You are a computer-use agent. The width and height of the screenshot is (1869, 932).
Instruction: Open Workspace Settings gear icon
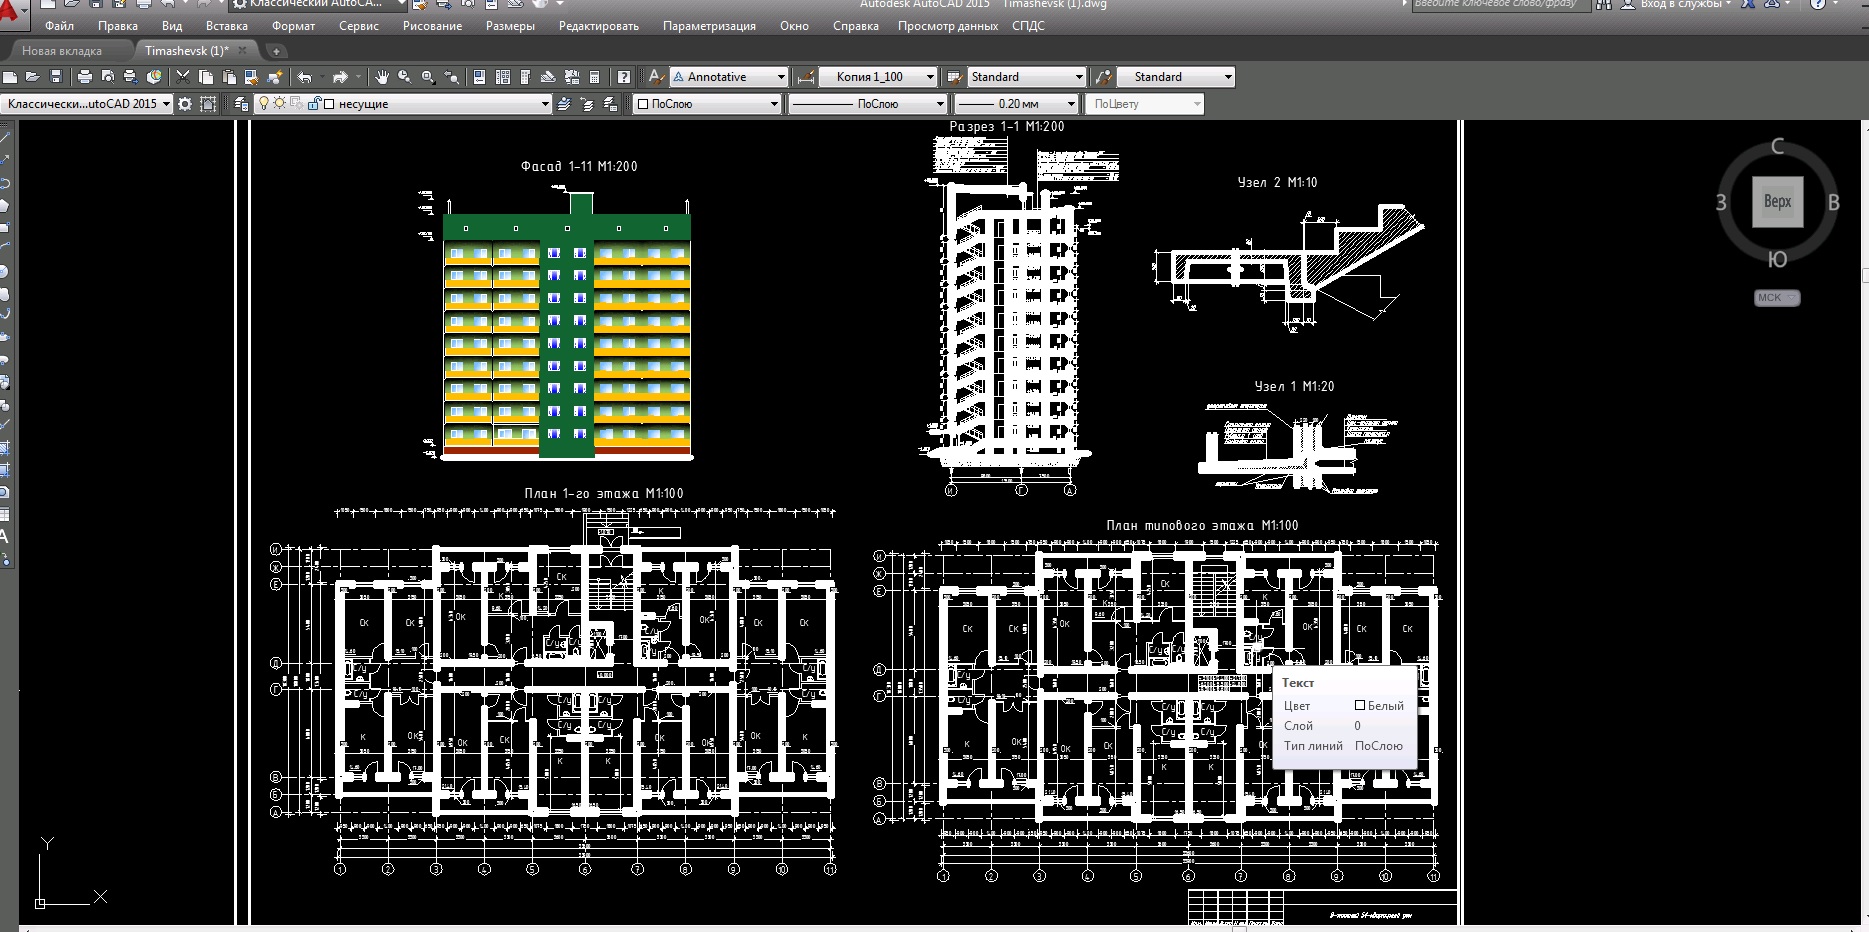pos(185,104)
